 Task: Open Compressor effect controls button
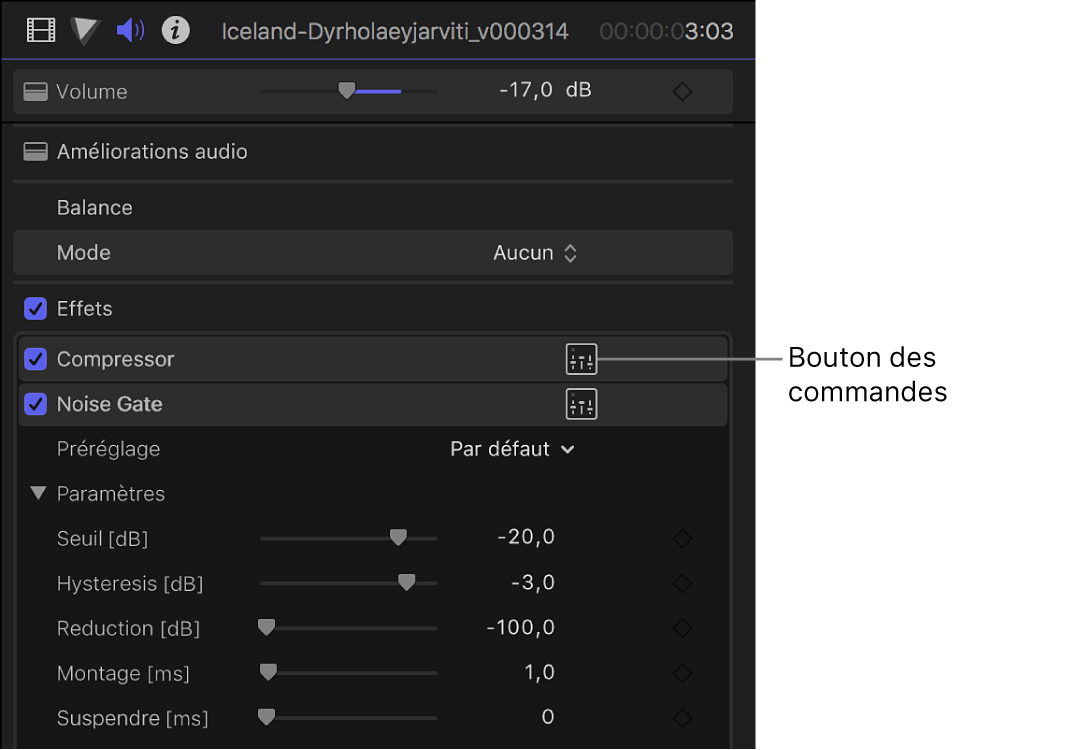tap(581, 359)
